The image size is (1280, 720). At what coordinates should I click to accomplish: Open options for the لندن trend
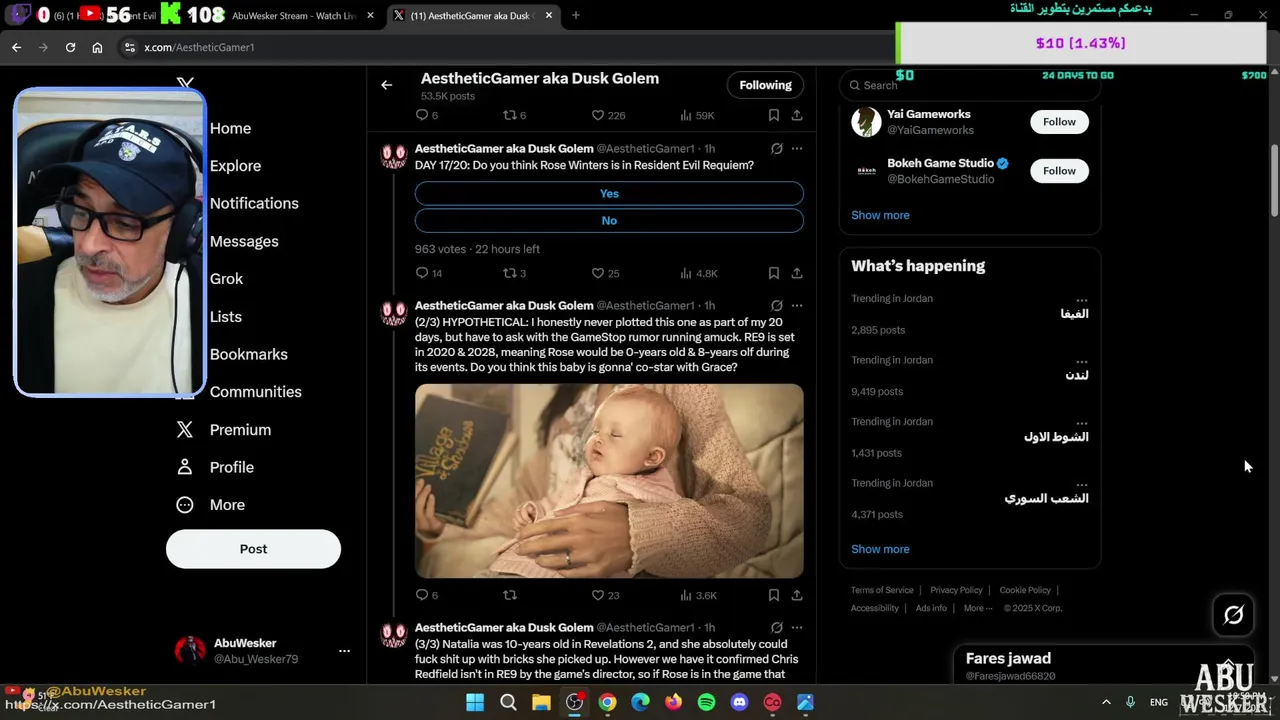pos(1081,360)
